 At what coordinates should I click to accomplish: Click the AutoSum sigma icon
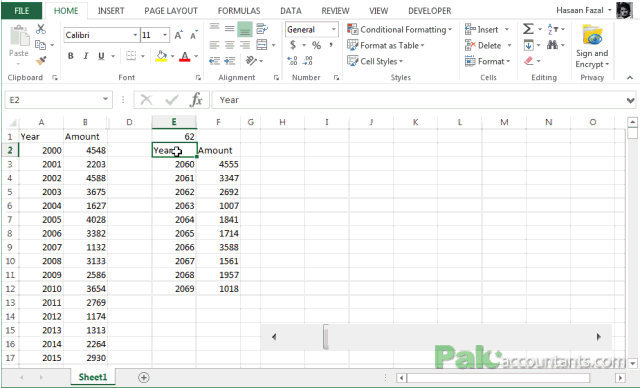(528, 29)
